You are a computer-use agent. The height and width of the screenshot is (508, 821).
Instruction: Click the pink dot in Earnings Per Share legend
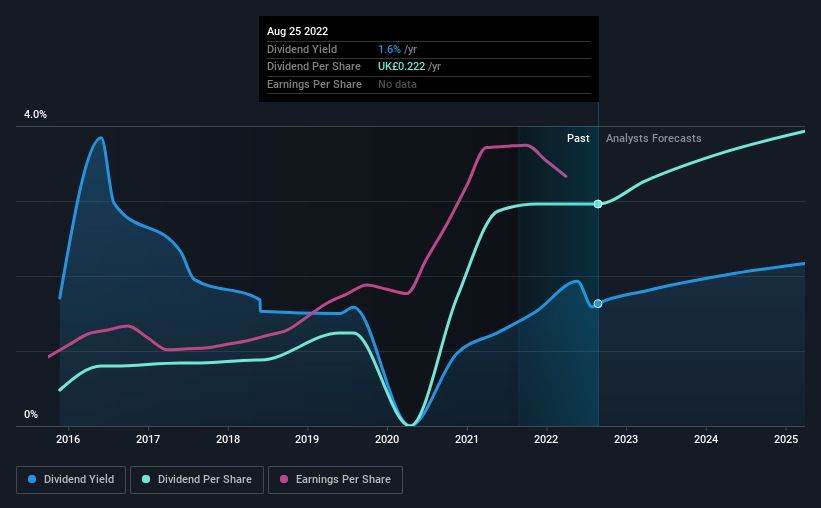tap(284, 479)
